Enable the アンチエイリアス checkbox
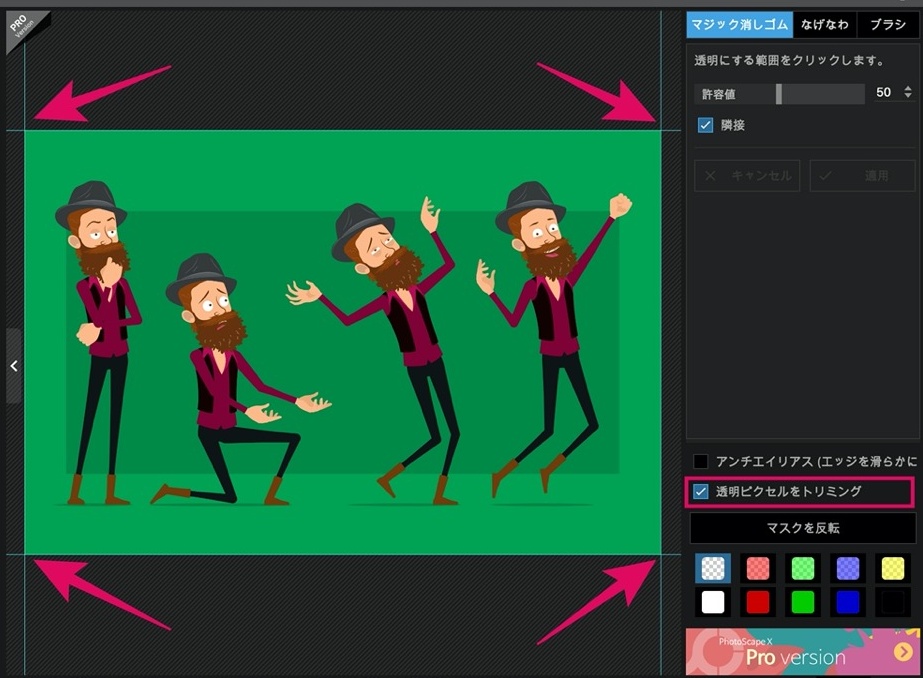The height and width of the screenshot is (678, 923). click(700, 461)
